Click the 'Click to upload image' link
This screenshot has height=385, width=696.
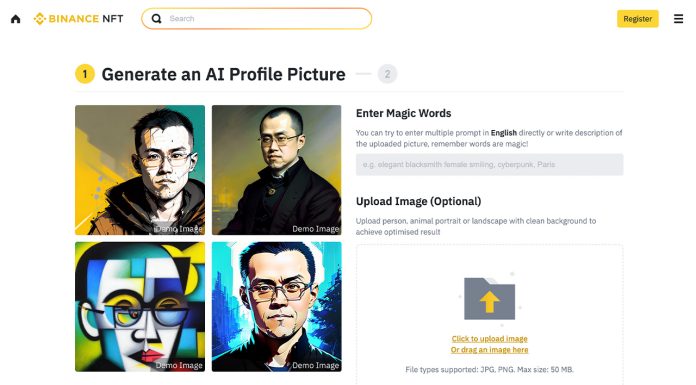click(x=490, y=338)
